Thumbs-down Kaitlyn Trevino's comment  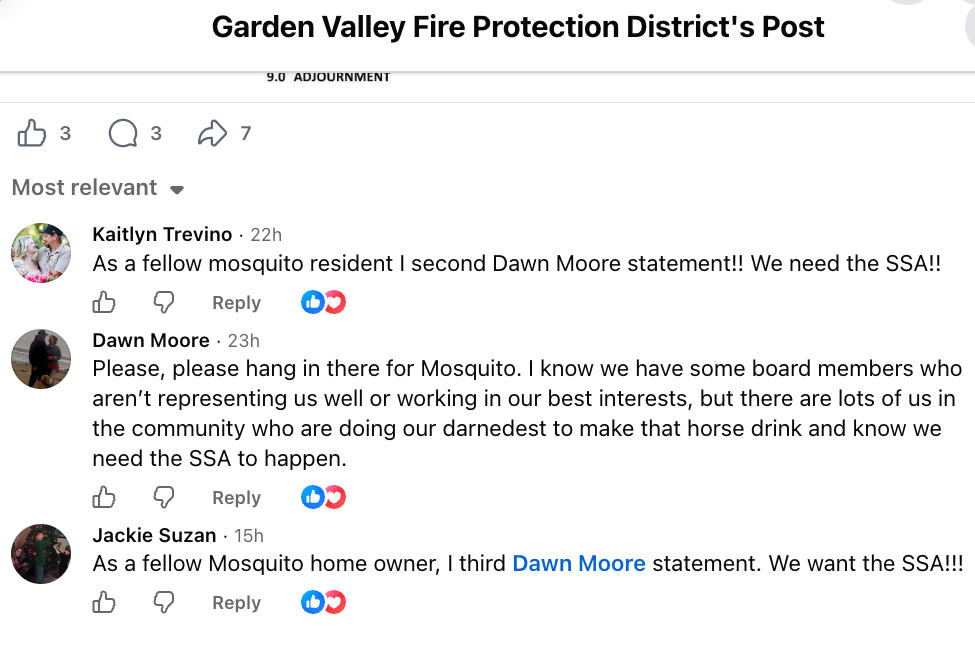click(164, 302)
